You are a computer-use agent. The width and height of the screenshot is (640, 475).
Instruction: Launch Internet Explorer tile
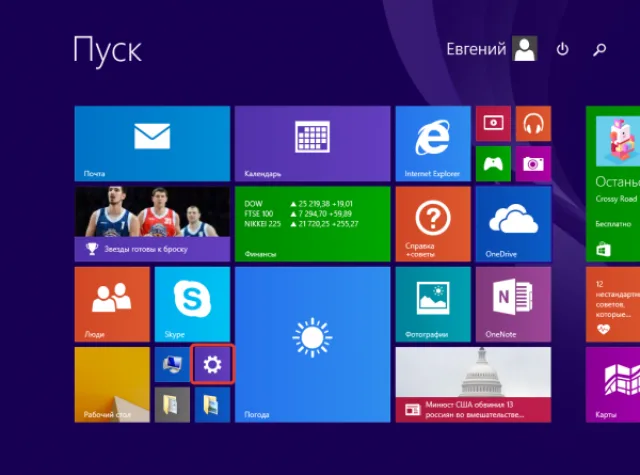click(x=433, y=143)
